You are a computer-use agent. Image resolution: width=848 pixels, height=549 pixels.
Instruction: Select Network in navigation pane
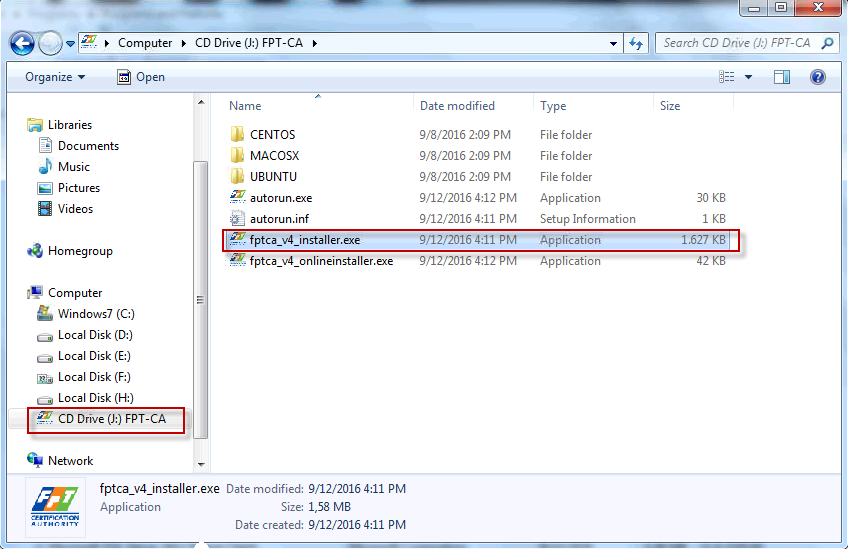click(70, 461)
